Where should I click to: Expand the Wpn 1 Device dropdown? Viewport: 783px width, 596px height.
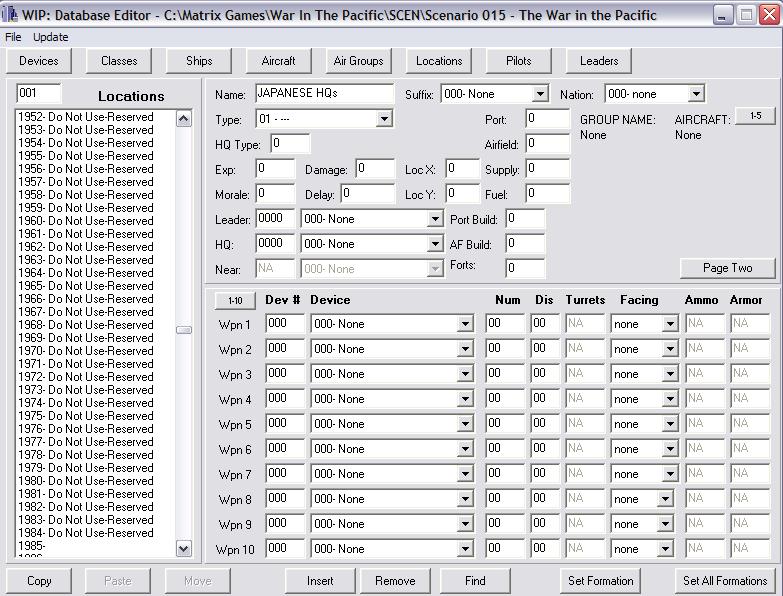465,324
